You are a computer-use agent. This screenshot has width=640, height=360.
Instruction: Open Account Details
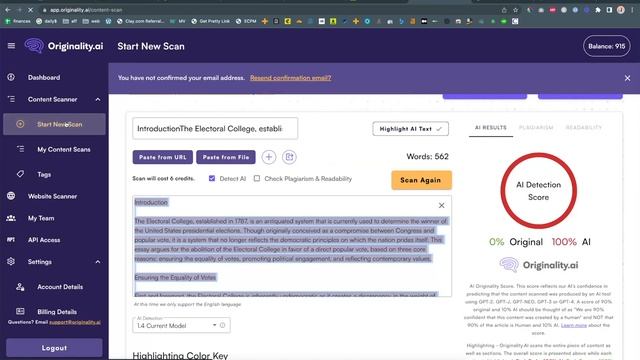click(x=60, y=287)
